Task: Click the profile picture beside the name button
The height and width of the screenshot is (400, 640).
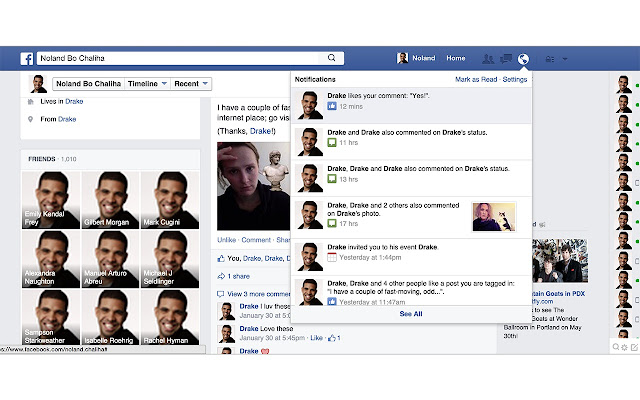Action: tap(38, 84)
